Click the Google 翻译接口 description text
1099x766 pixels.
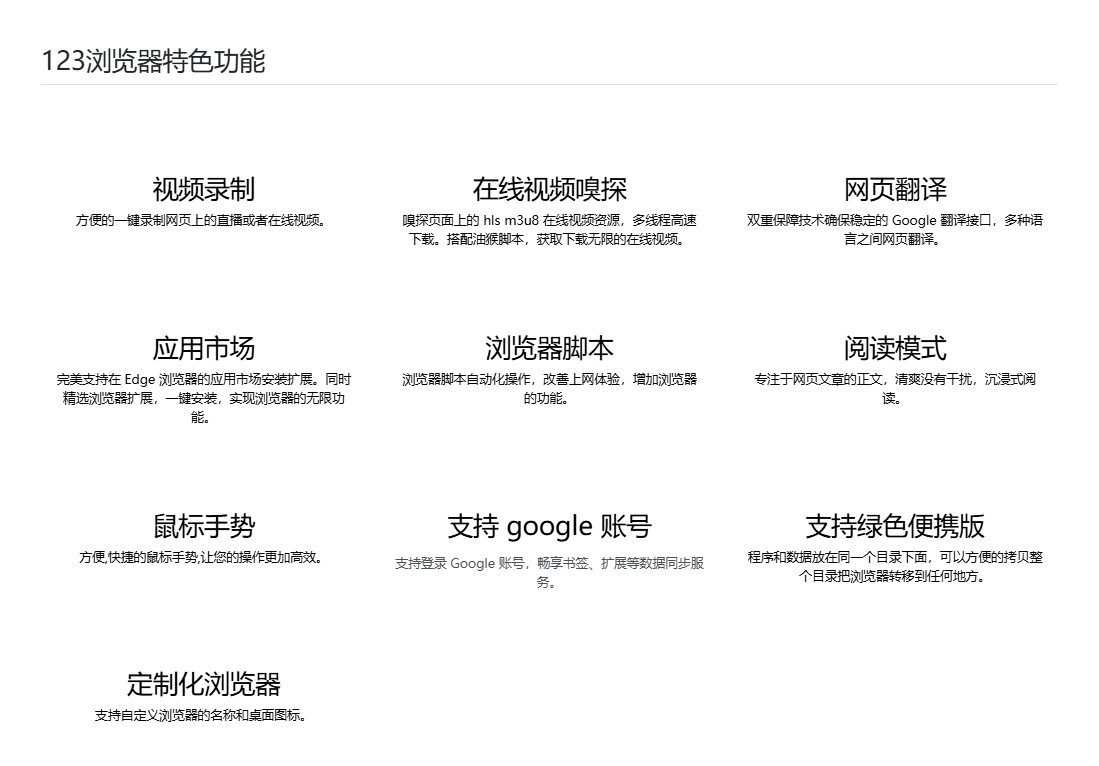[x=894, y=230]
